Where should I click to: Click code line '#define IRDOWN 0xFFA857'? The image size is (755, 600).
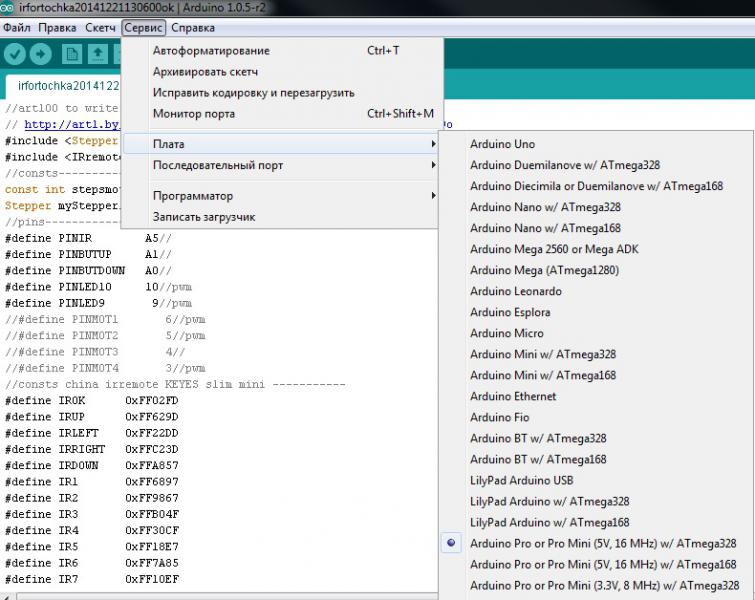click(x=92, y=466)
